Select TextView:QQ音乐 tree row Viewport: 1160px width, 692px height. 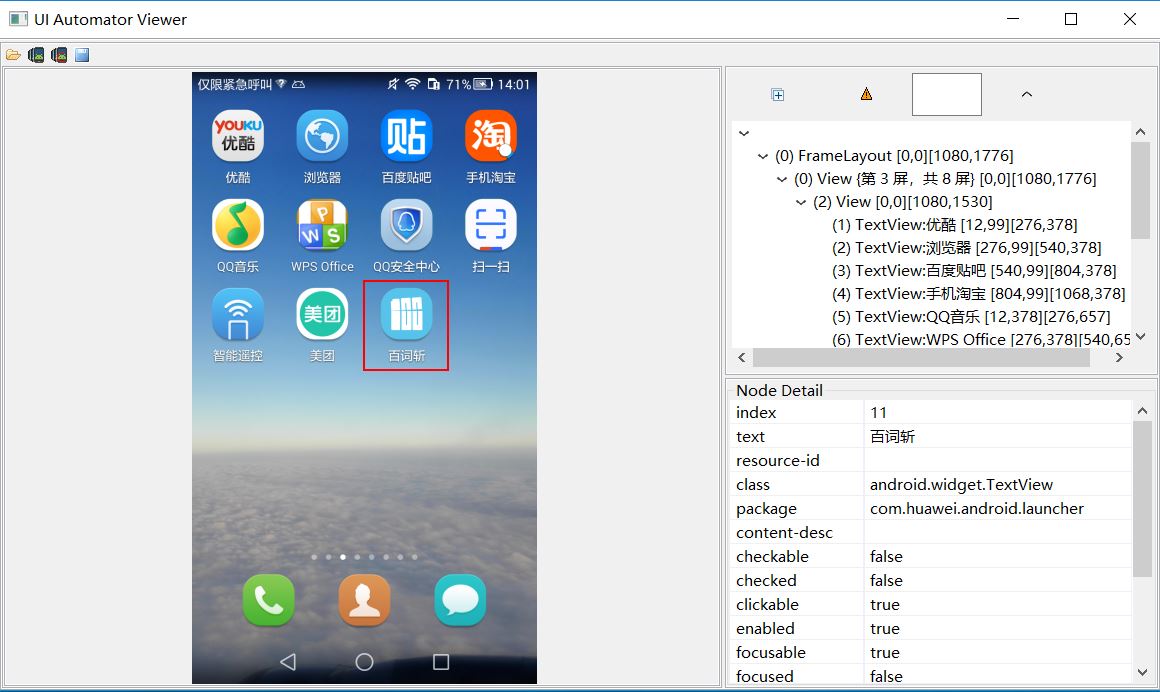pyautogui.click(x=971, y=317)
